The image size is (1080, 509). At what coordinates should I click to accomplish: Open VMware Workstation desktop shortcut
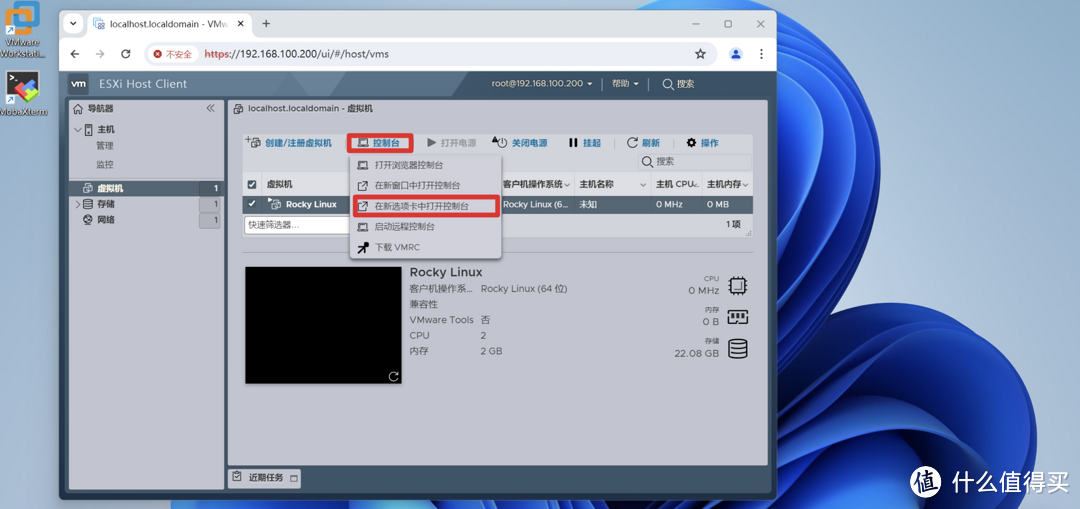22,29
